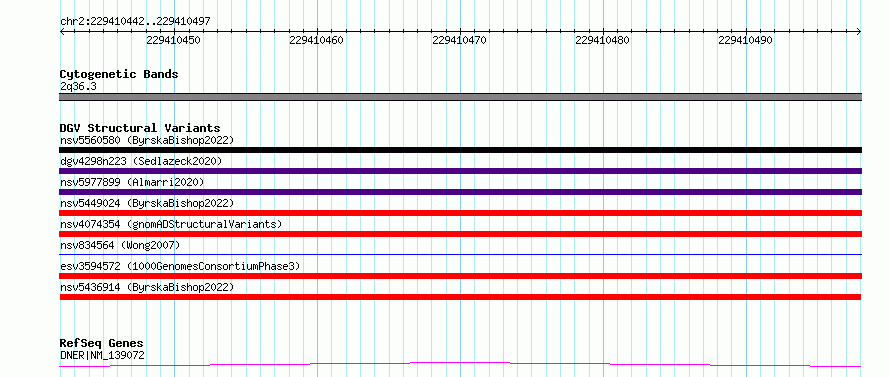
Task: Click dgv4298n223 (Sedlazeck2020) label
Action: [141, 161]
